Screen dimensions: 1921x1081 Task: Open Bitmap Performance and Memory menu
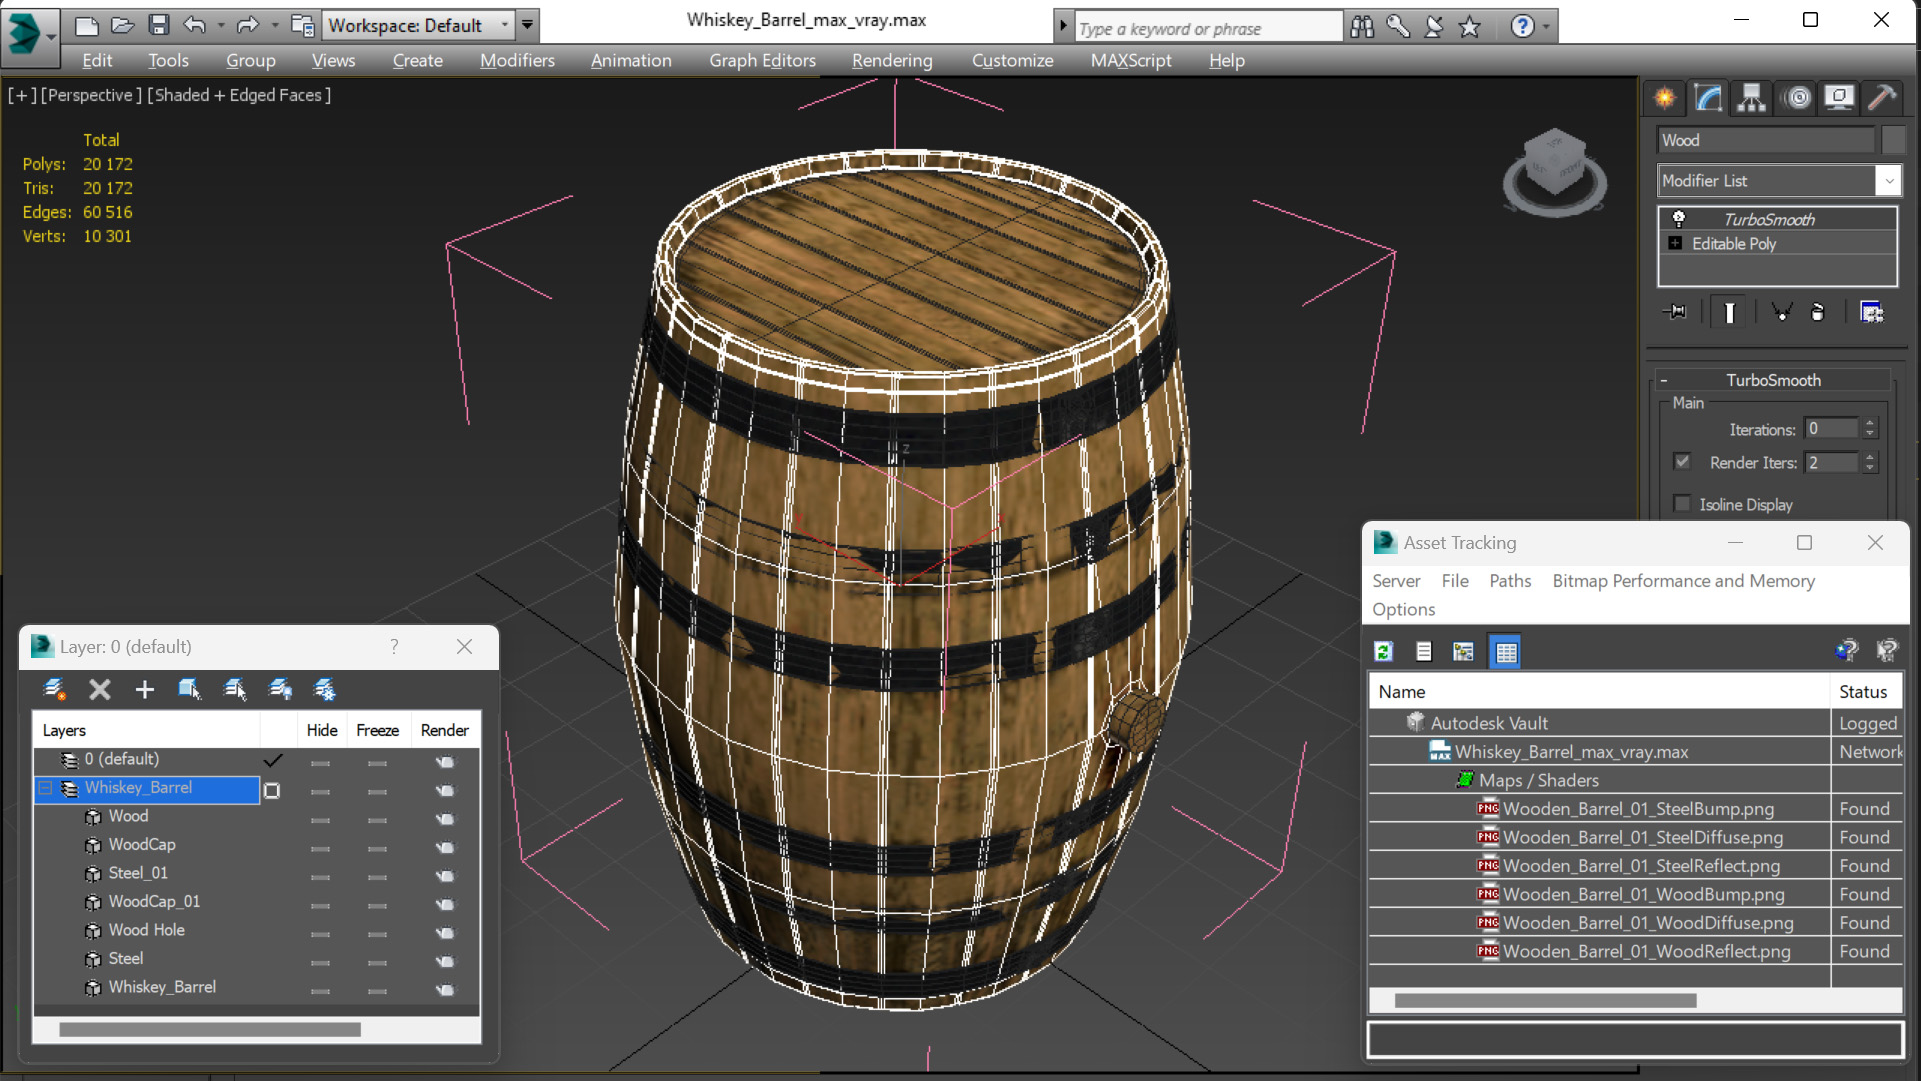click(1684, 581)
